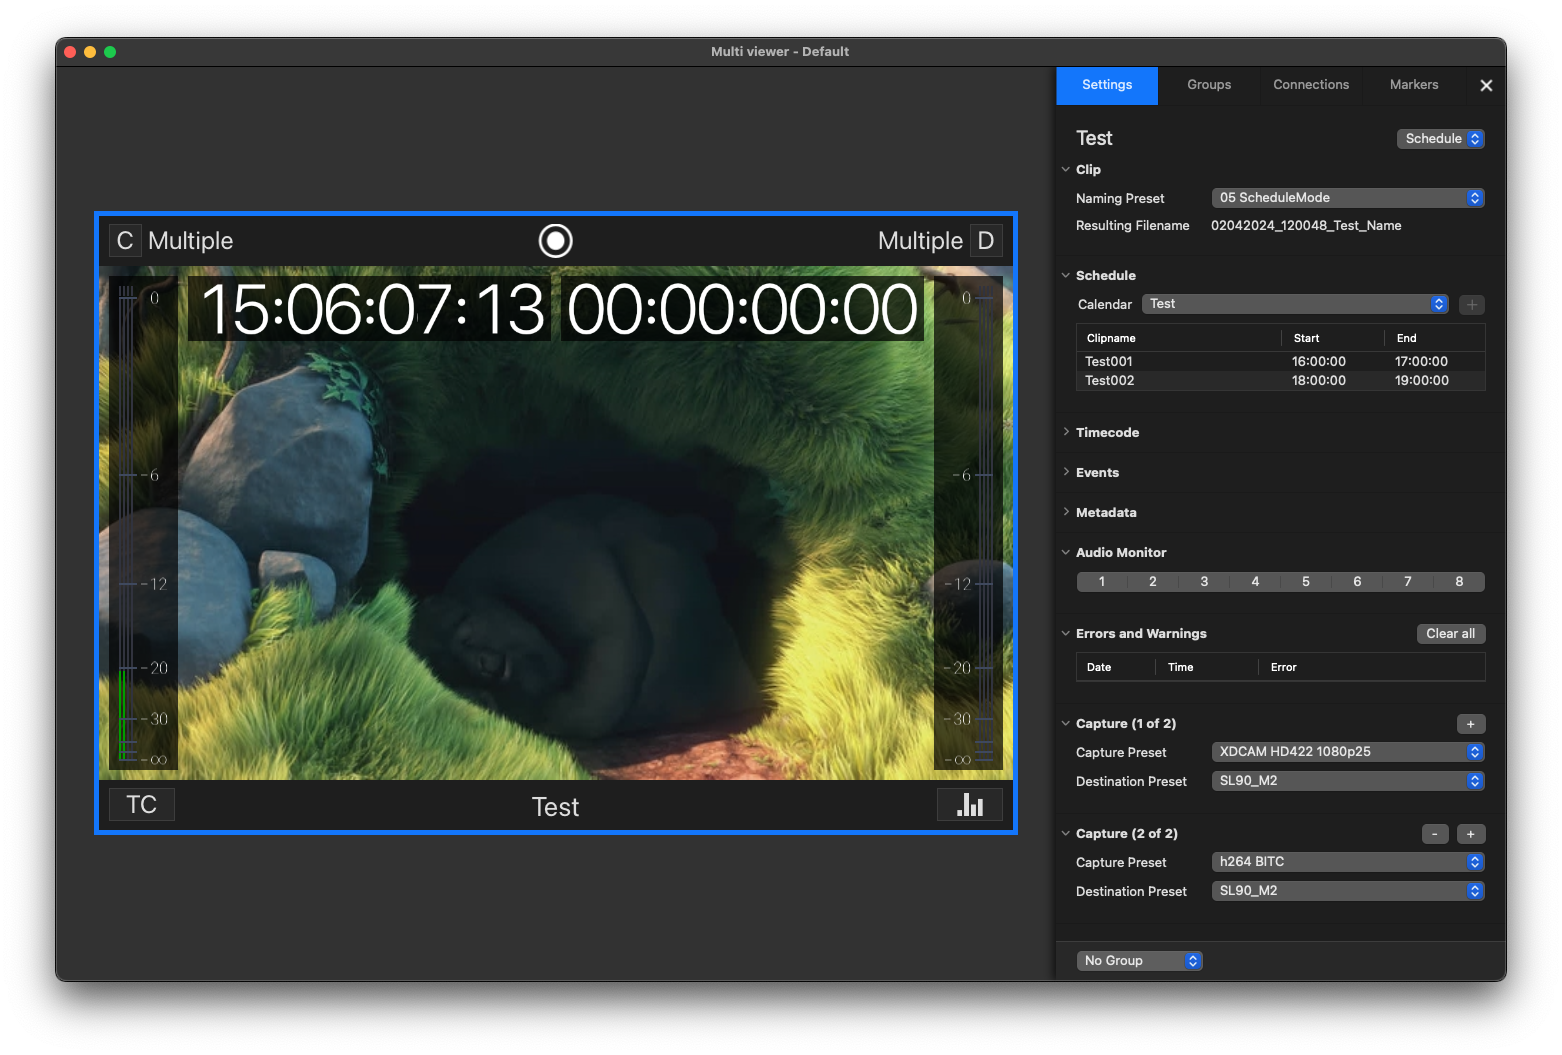Expand the Timecode section

(x=1066, y=433)
